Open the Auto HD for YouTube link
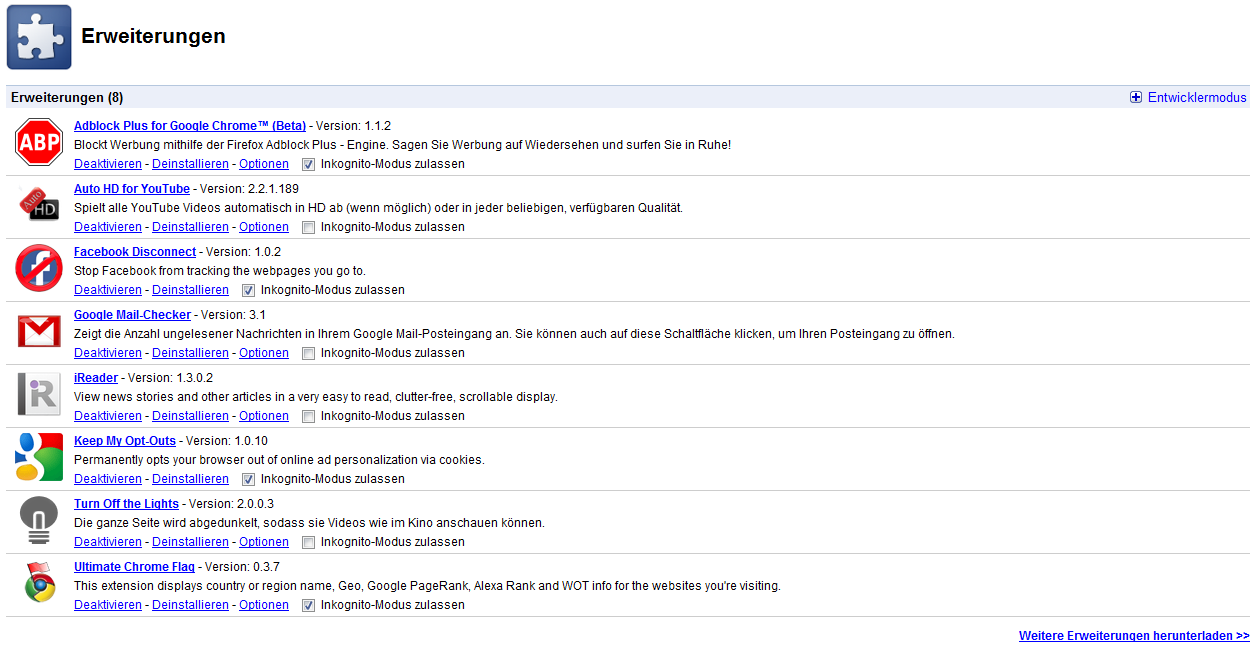 [x=132, y=189]
